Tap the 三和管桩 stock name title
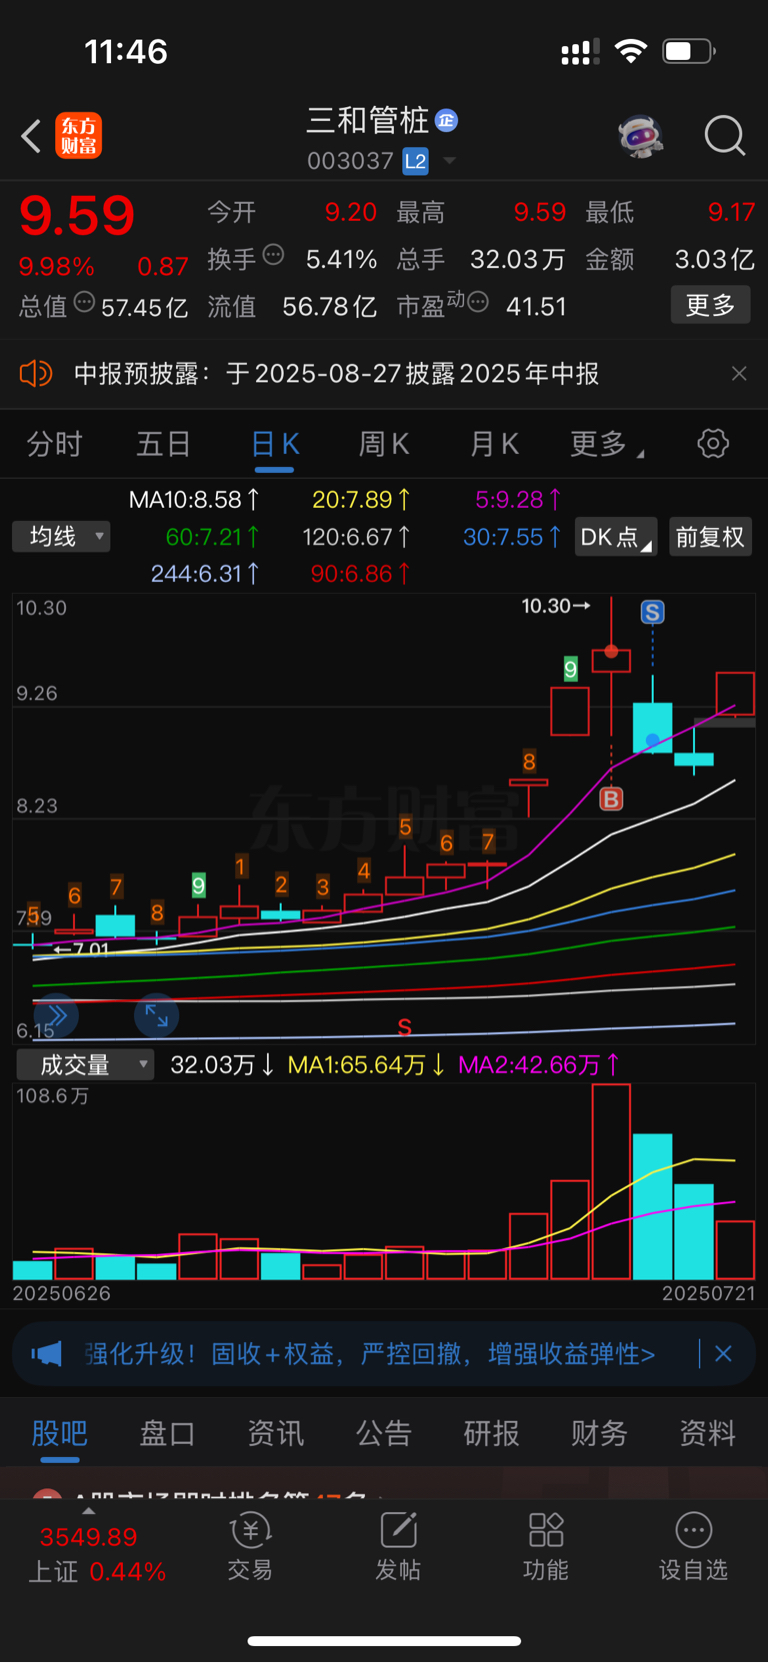Image resolution: width=768 pixels, height=1663 pixels. [368, 121]
